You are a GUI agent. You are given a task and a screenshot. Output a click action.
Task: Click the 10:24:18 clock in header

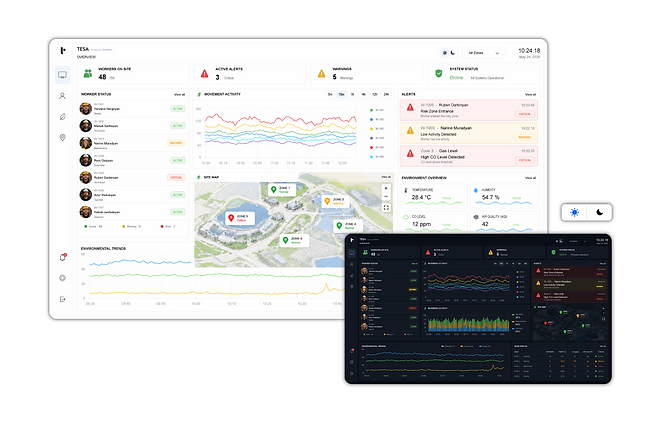(x=529, y=50)
